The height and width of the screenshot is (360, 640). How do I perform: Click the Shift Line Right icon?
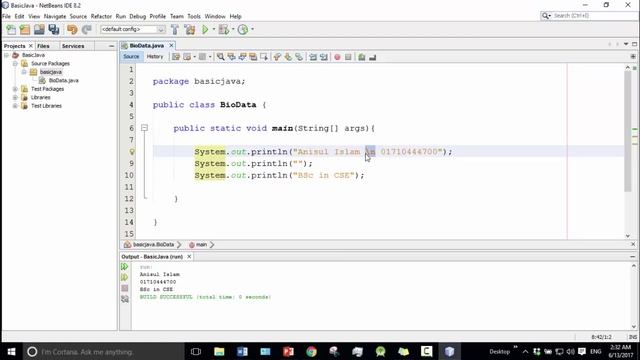click(x=324, y=57)
